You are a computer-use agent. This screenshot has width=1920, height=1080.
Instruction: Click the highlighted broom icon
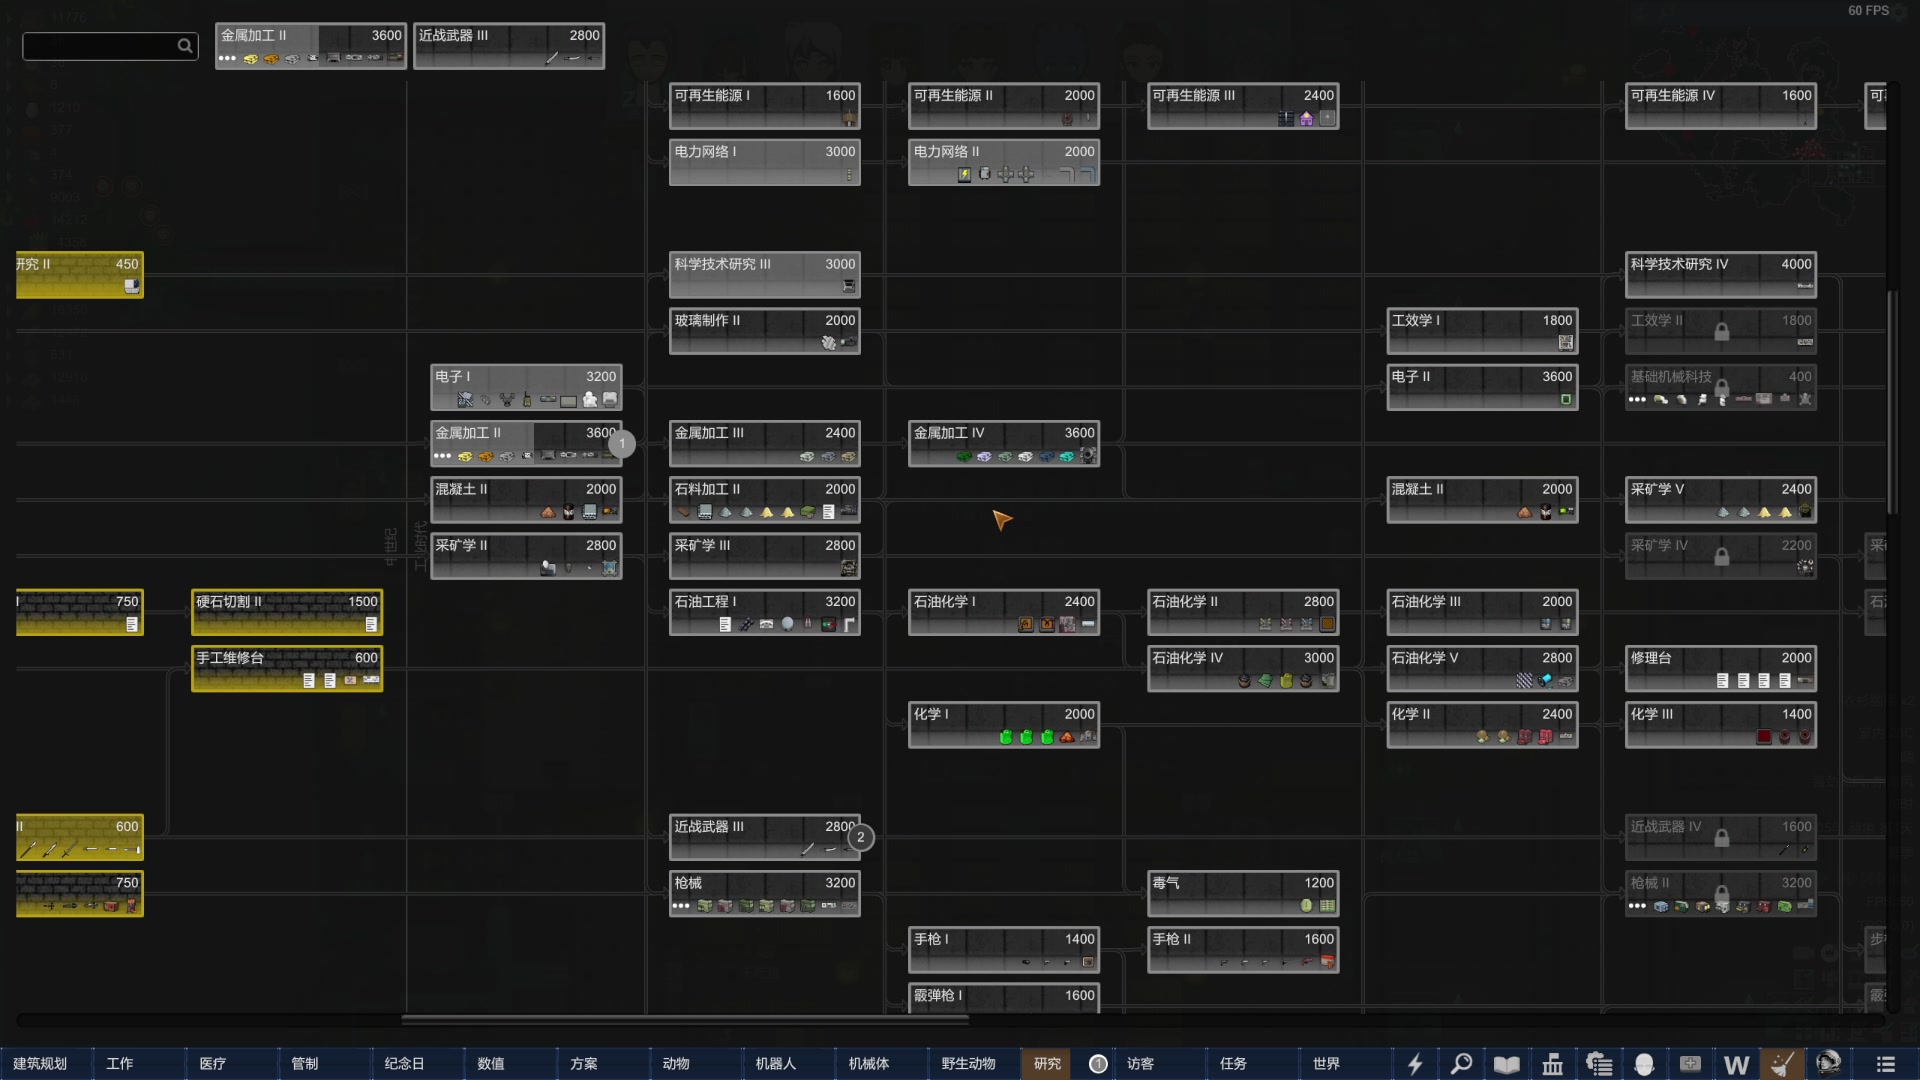pyautogui.click(x=1782, y=1064)
